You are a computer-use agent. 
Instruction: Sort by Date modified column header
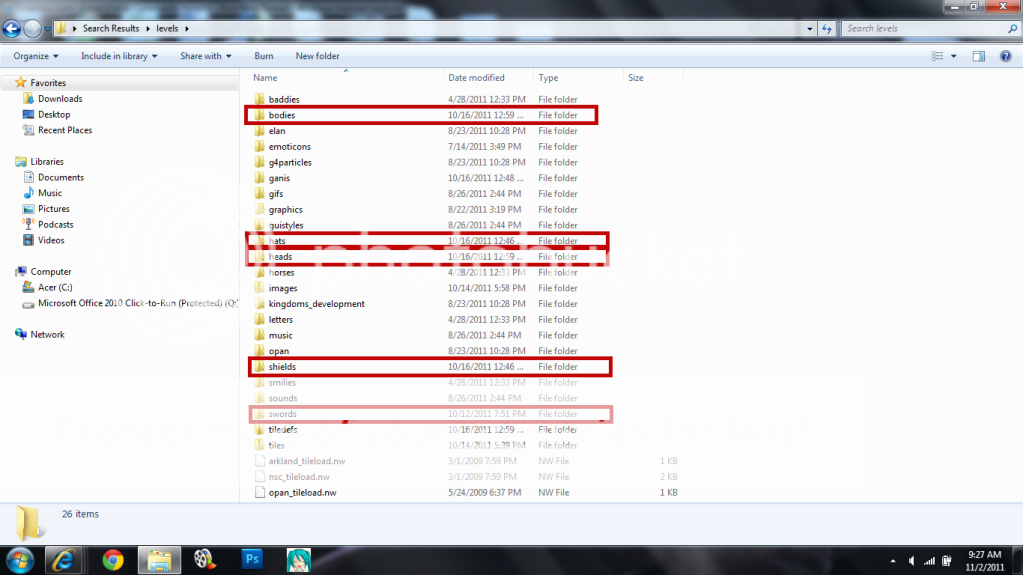[476, 77]
